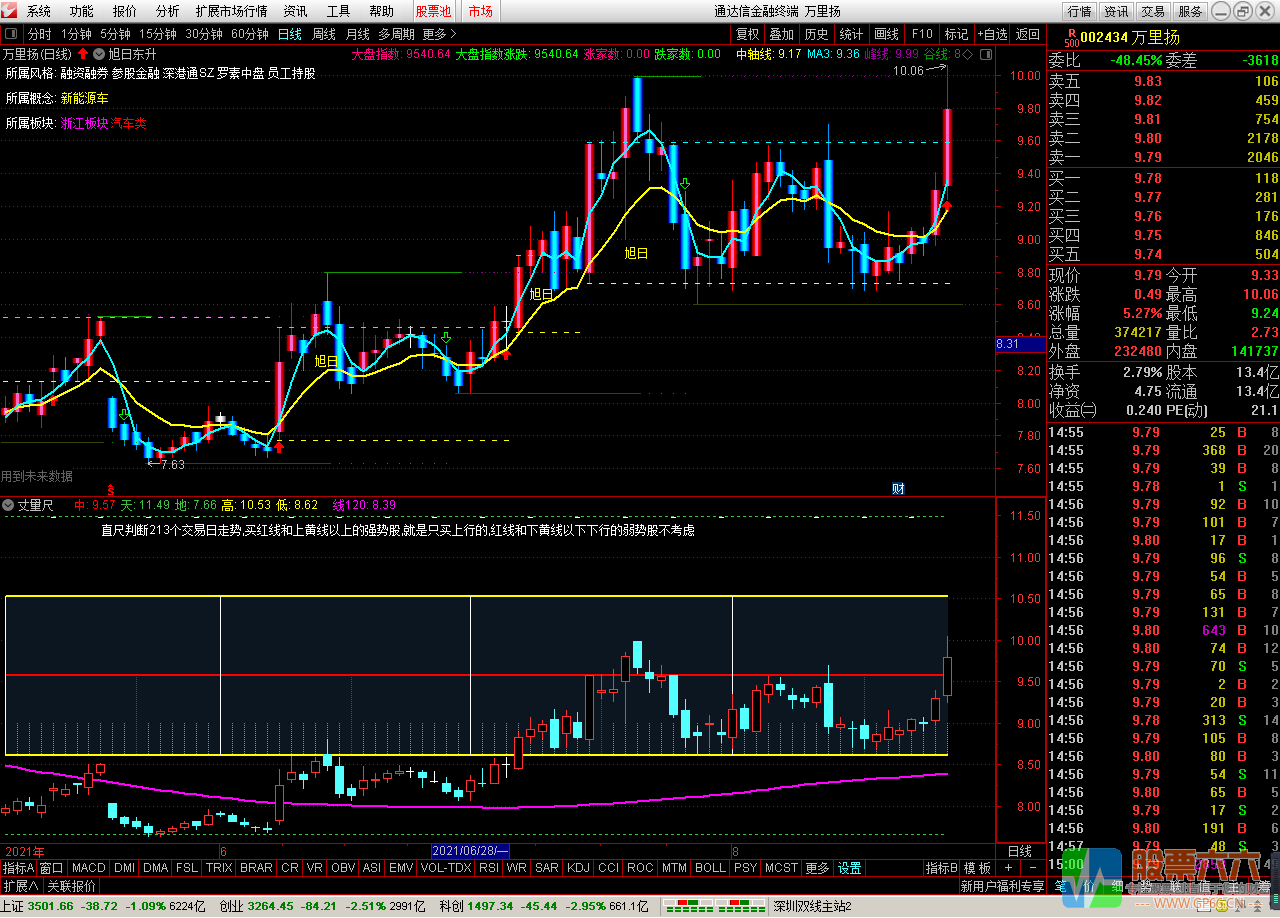Click the 股票池 button
The width and height of the screenshot is (1280, 918).
[433, 11]
